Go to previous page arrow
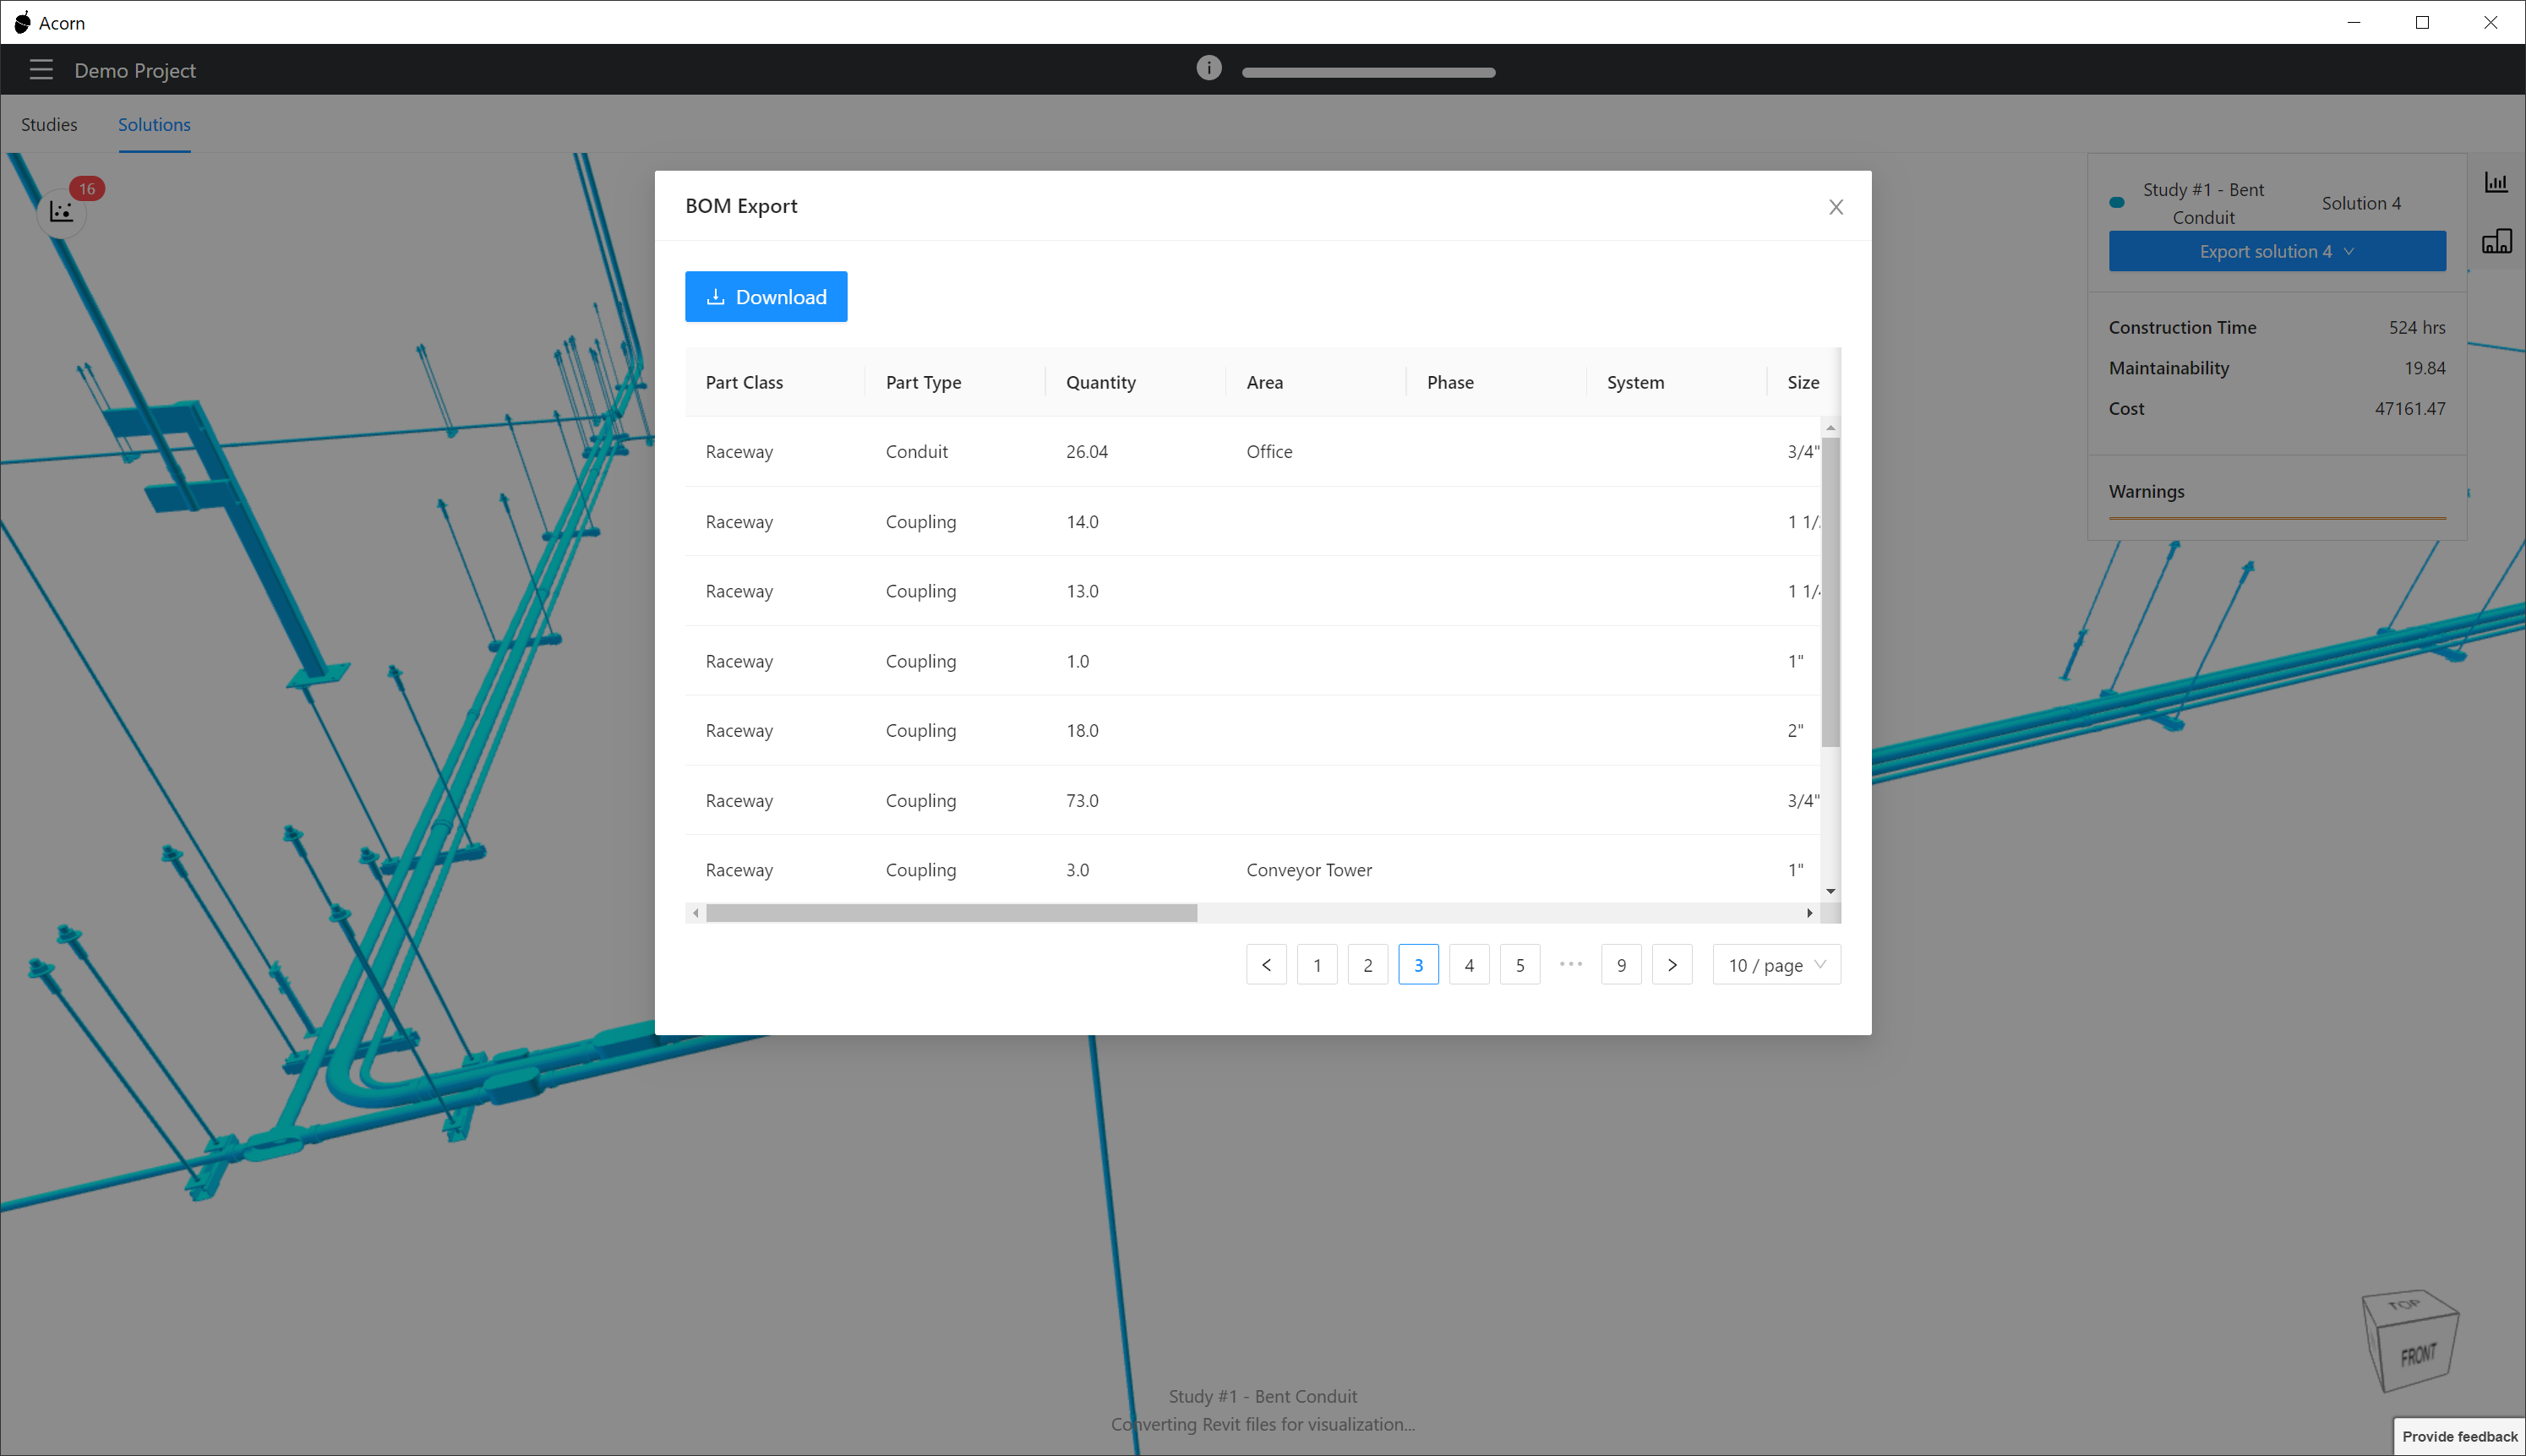The image size is (2526, 1456). [x=1266, y=965]
